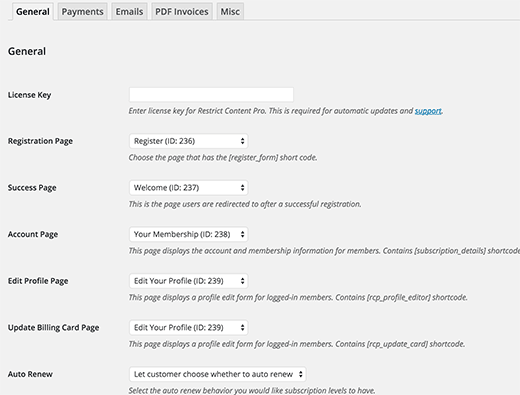
Task: Go to the Misc tab
Action: [x=230, y=12]
